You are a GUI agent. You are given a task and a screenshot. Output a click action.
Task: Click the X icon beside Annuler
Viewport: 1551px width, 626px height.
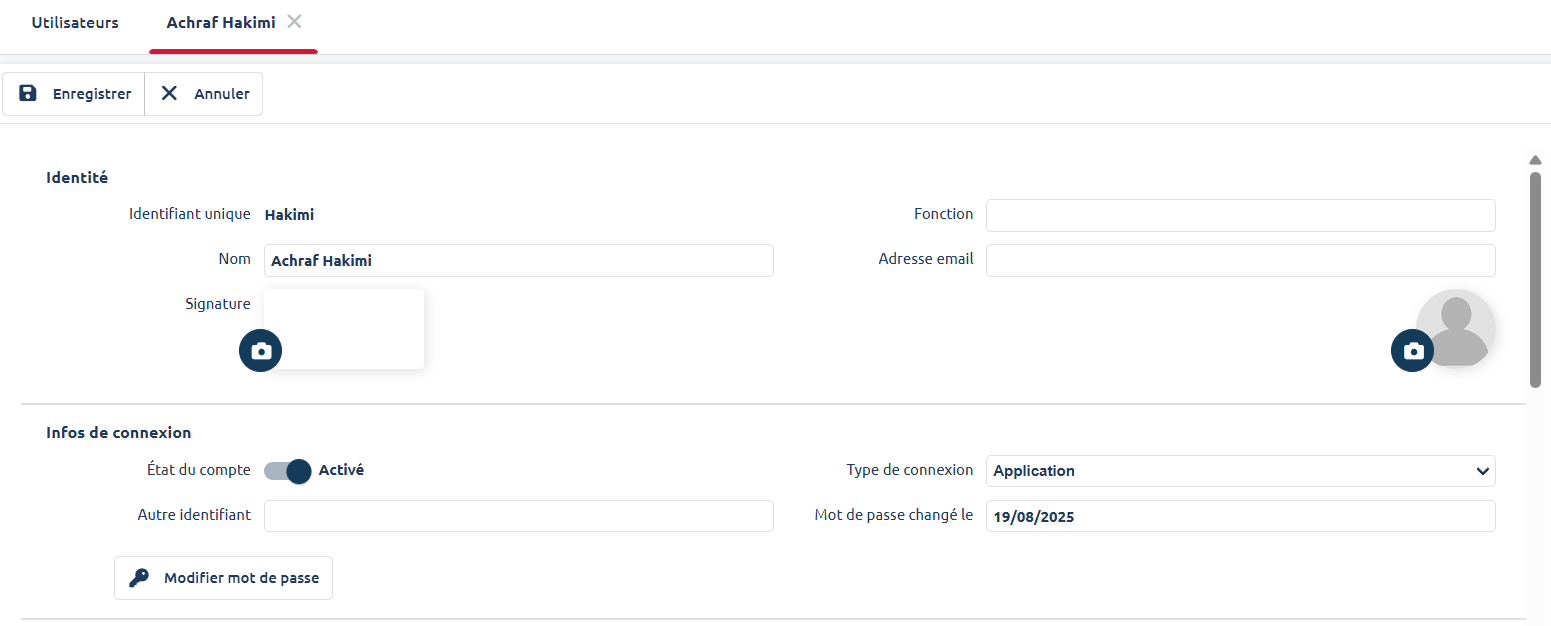170,94
